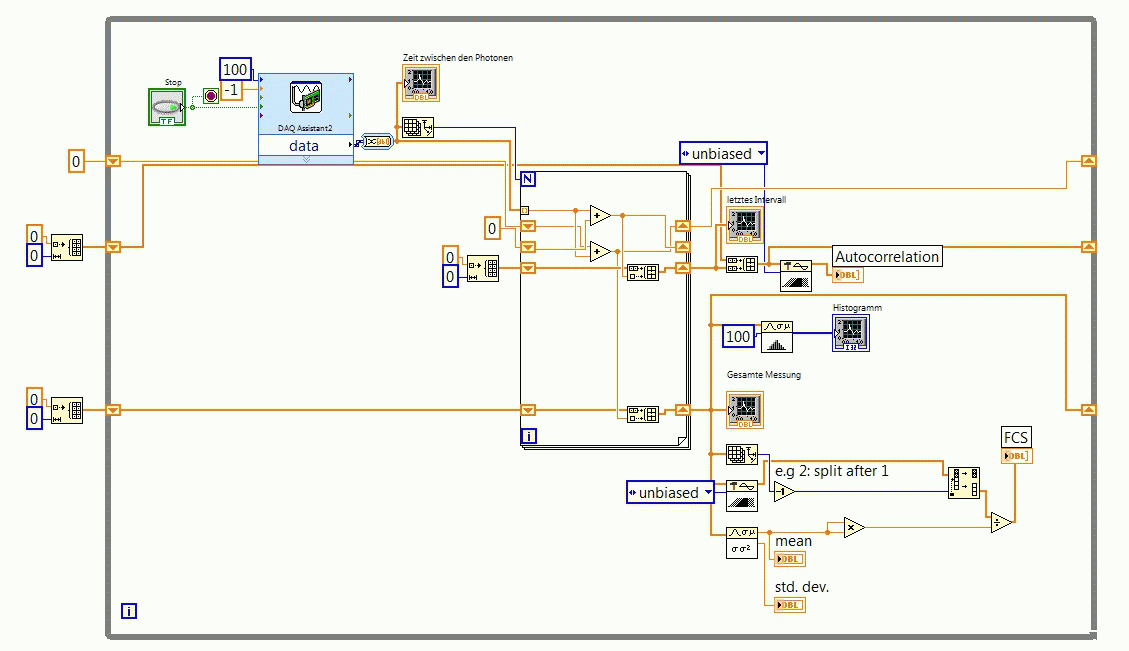Image resolution: width=1129 pixels, height=651 pixels.
Task: Click the For Loop N count terminal
Action: pyautogui.click(x=528, y=179)
